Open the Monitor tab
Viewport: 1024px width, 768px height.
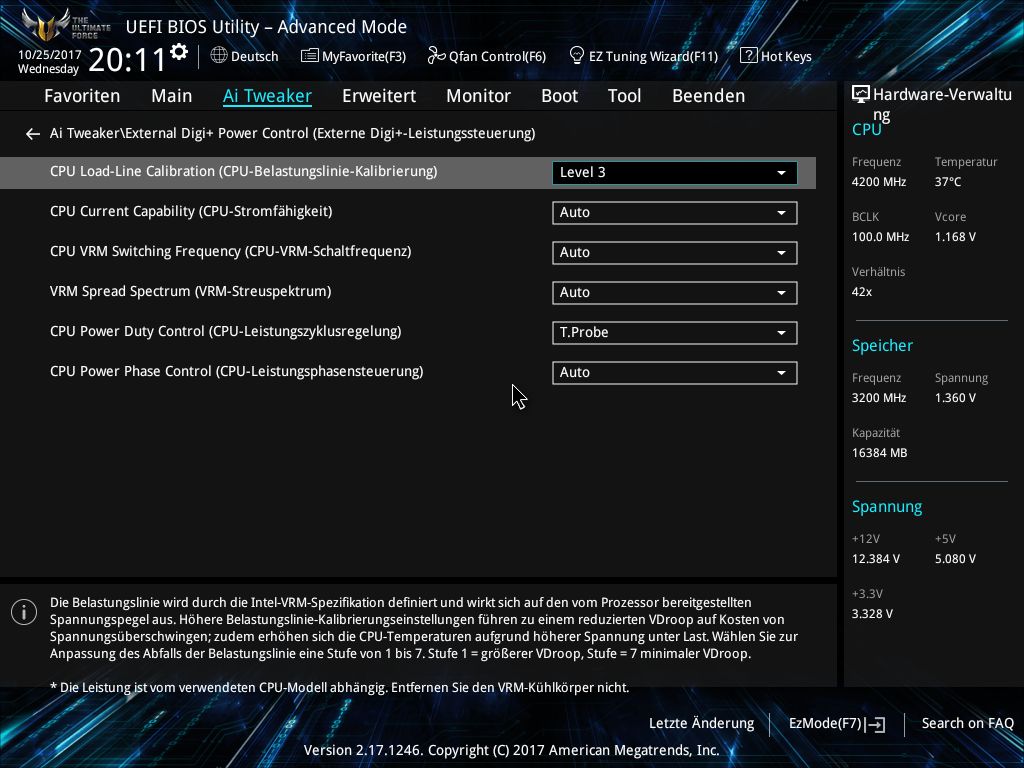(x=479, y=96)
